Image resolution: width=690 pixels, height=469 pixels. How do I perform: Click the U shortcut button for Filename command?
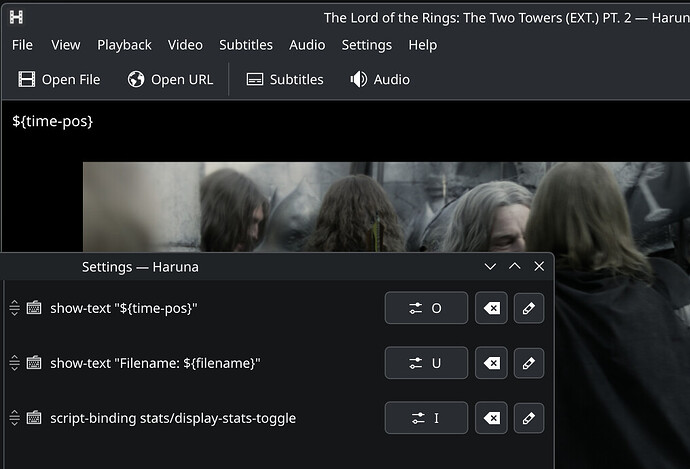[426, 363]
